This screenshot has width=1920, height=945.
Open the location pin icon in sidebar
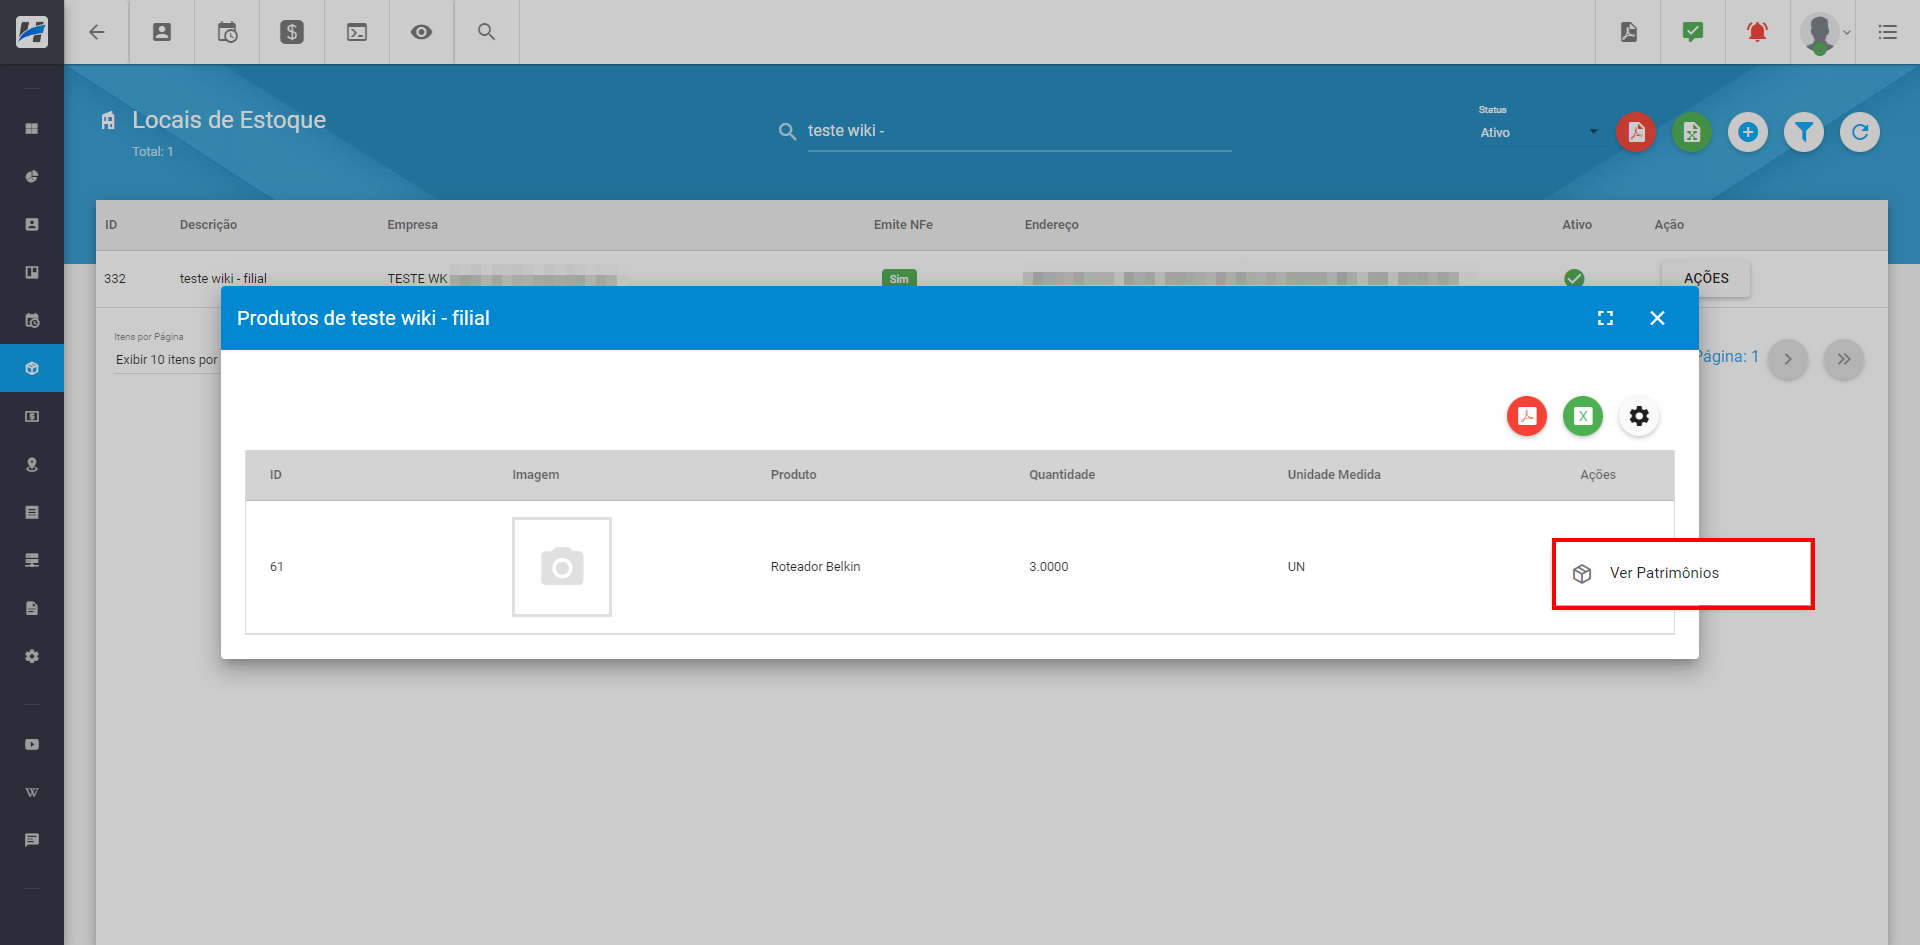(32, 465)
